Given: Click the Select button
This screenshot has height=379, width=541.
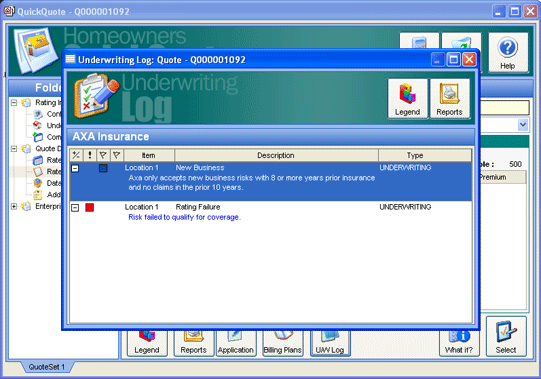Looking at the screenshot, I should (x=506, y=336).
